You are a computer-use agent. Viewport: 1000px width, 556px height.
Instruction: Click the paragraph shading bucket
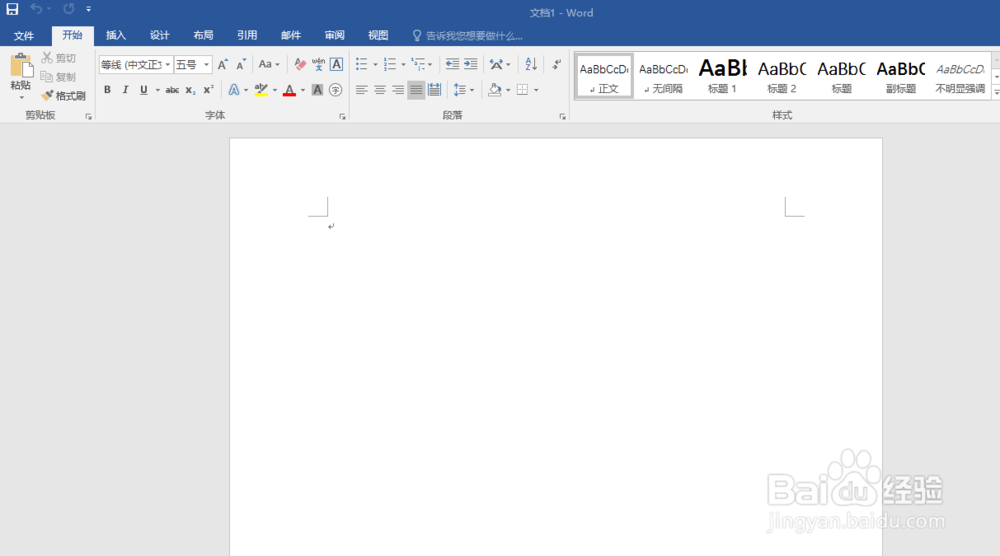click(494, 90)
